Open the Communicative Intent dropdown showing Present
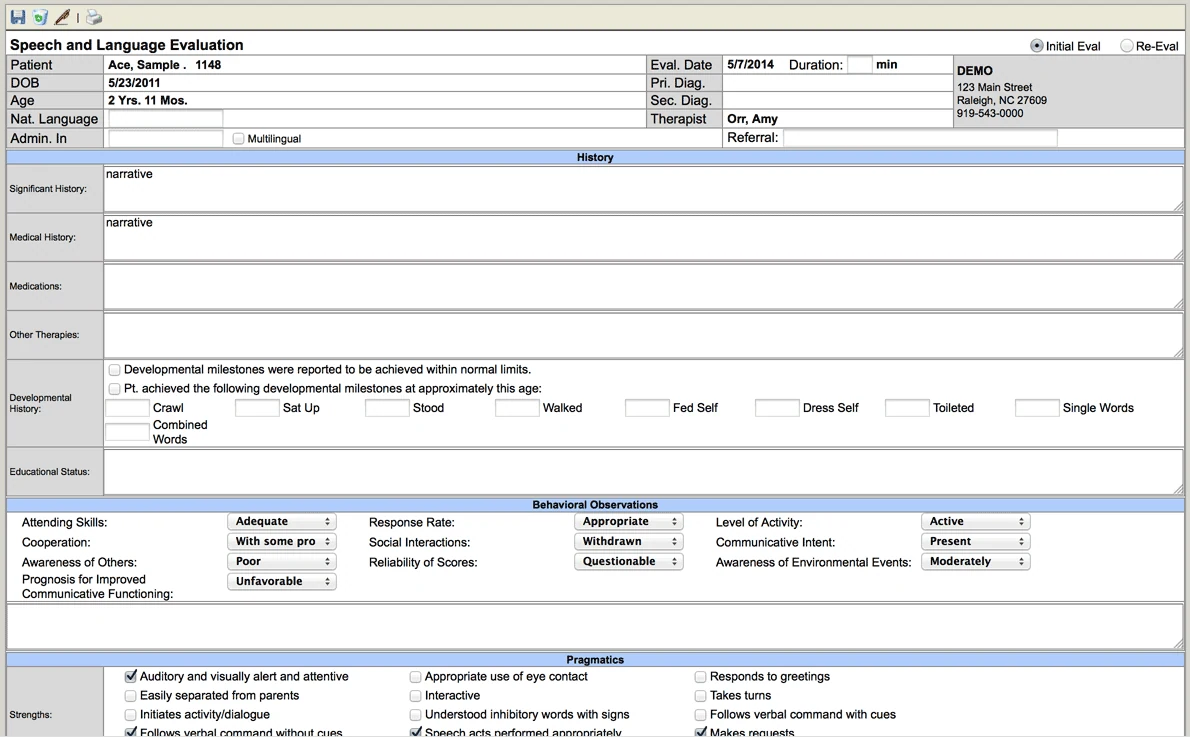The image size is (1190, 737). click(x=975, y=541)
